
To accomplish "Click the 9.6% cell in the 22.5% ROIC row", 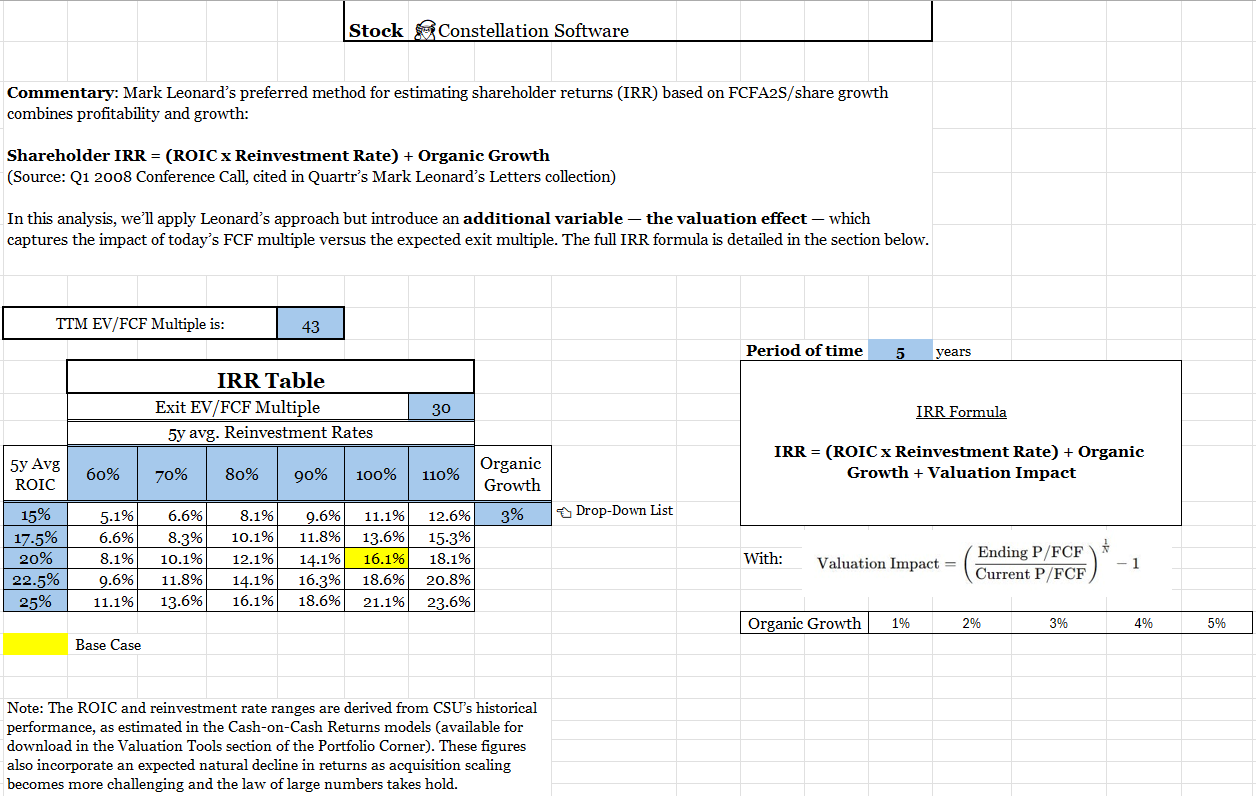I will tap(103, 579).
